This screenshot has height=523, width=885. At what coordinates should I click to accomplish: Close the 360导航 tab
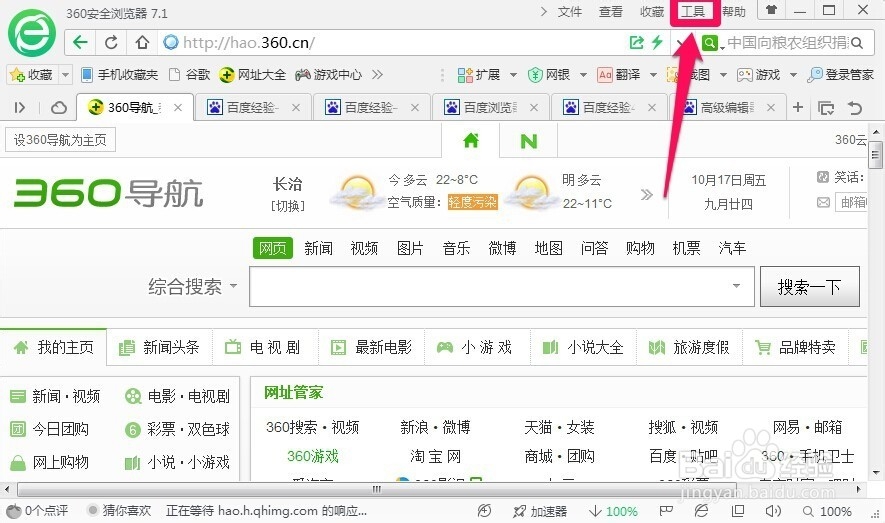pyautogui.click(x=178, y=107)
